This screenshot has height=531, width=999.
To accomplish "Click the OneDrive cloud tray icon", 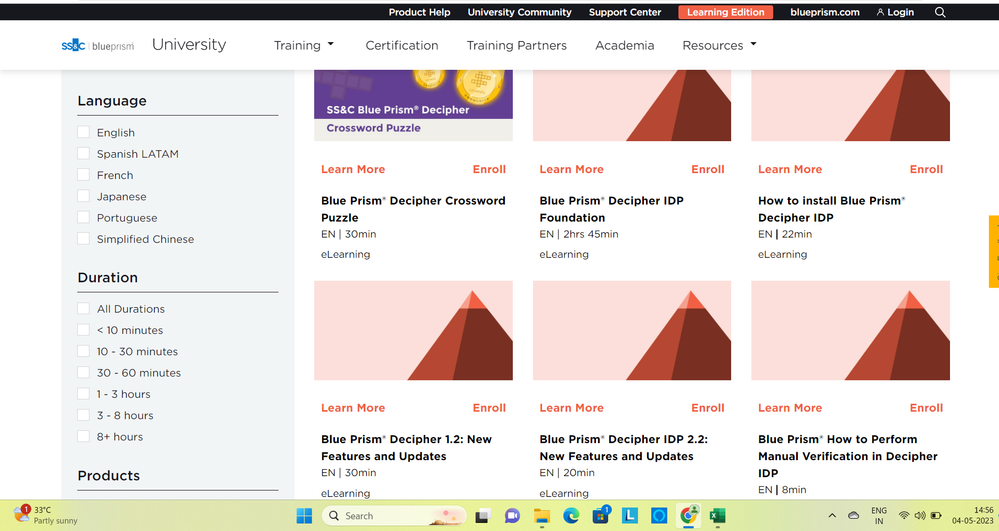I will tap(853, 516).
